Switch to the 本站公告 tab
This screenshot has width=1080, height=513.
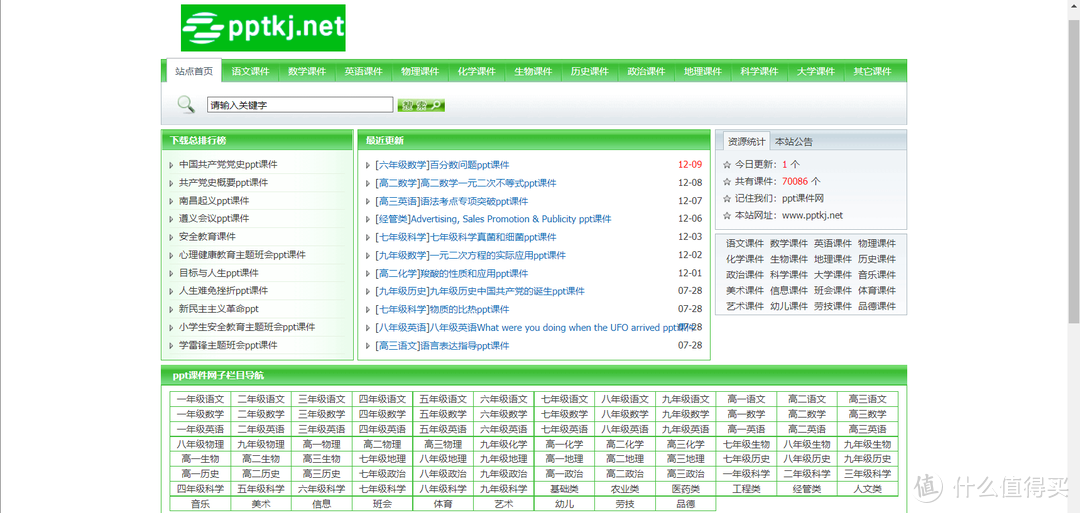pyautogui.click(x=793, y=142)
